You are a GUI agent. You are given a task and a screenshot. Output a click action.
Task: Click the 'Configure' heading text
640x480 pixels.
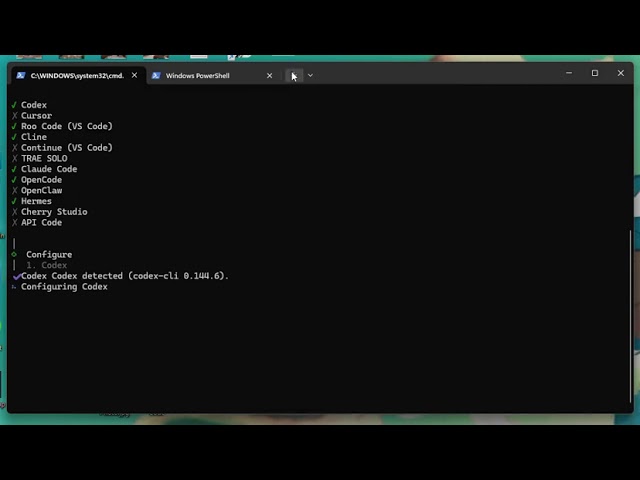pos(49,254)
